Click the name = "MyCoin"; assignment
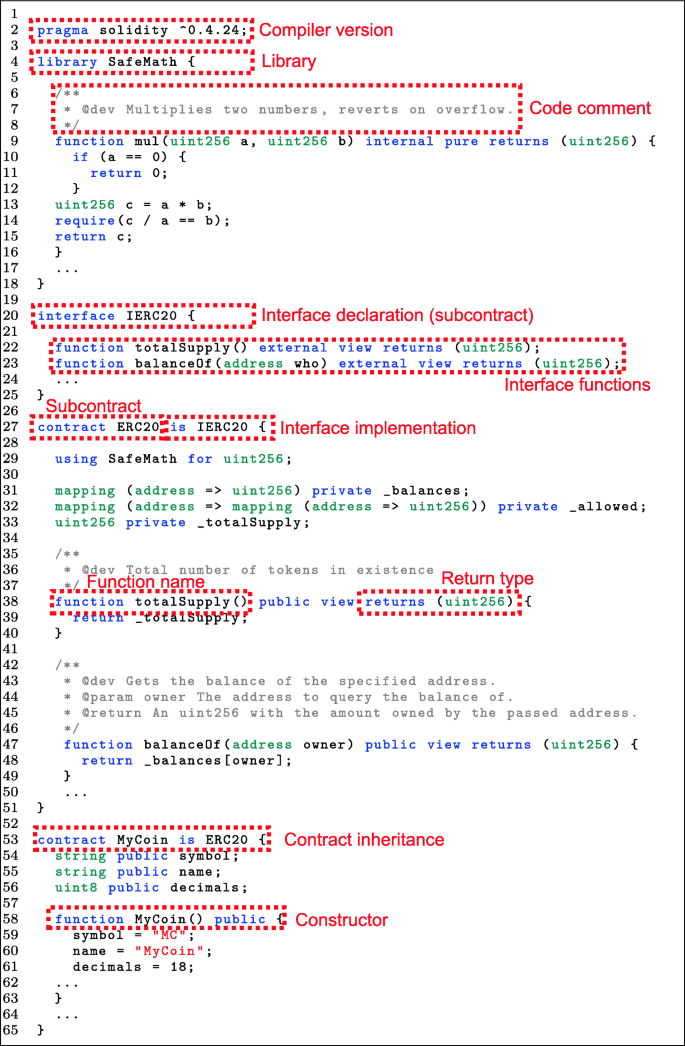The height and width of the screenshot is (1046, 685). tap(142, 951)
